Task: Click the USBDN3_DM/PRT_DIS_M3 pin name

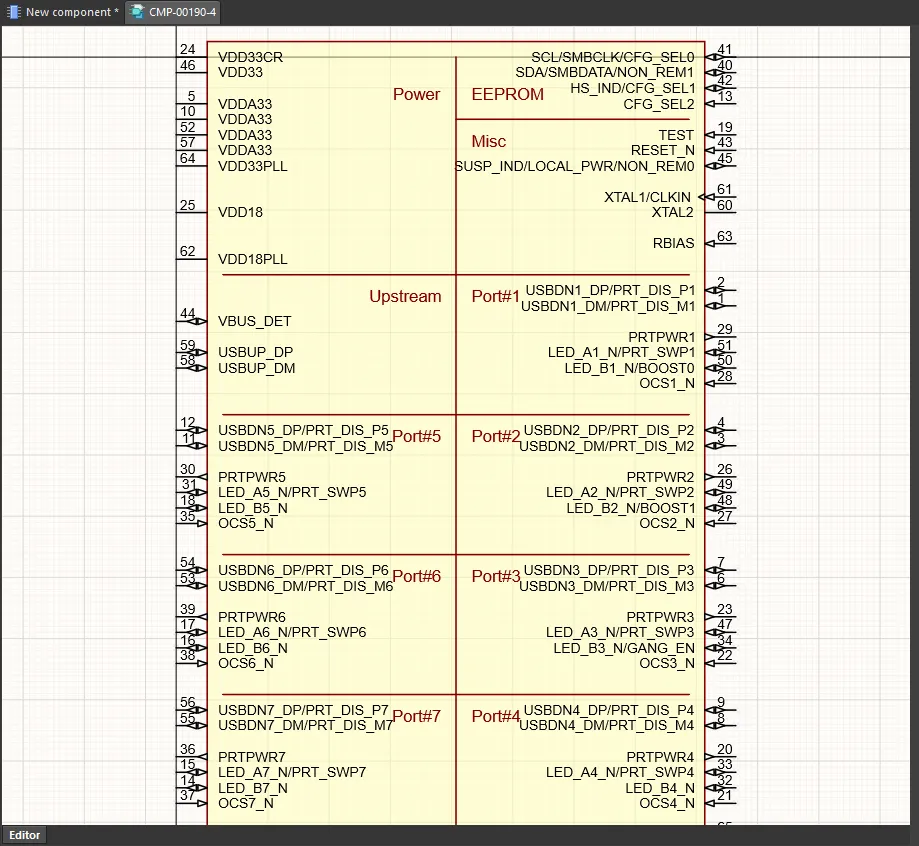Action: [x=607, y=586]
